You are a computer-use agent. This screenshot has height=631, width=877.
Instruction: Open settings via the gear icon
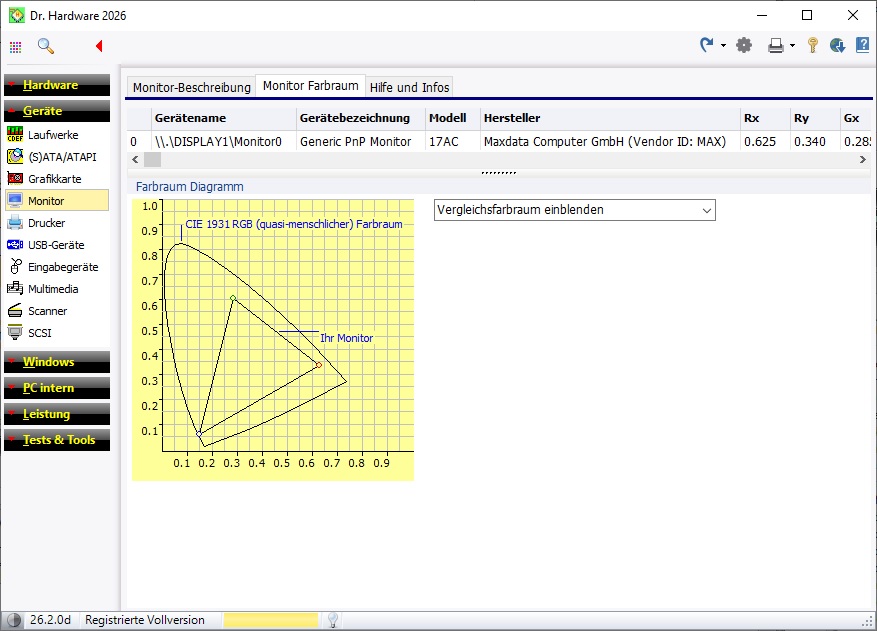click(x=744, y=45)
